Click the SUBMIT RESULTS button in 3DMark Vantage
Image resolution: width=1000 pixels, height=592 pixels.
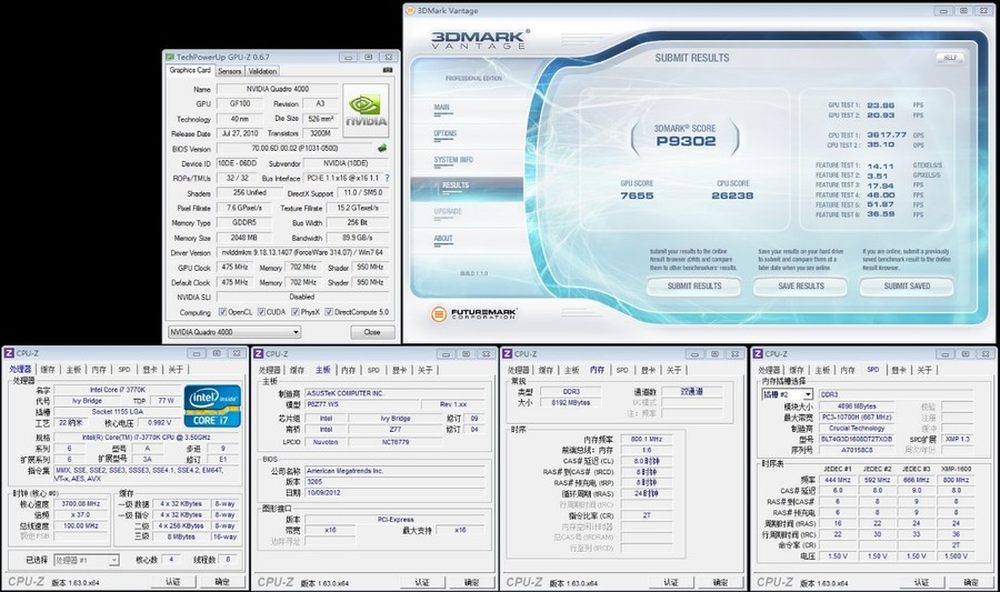(694, 286)
